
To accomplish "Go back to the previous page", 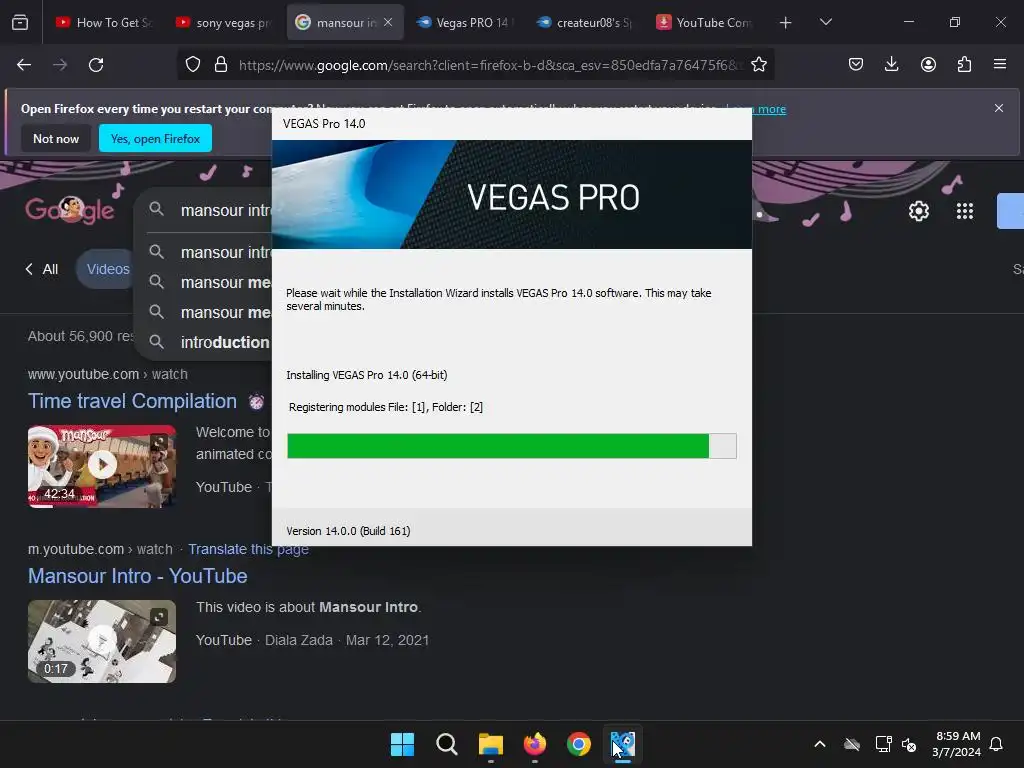I will point(24,65).
